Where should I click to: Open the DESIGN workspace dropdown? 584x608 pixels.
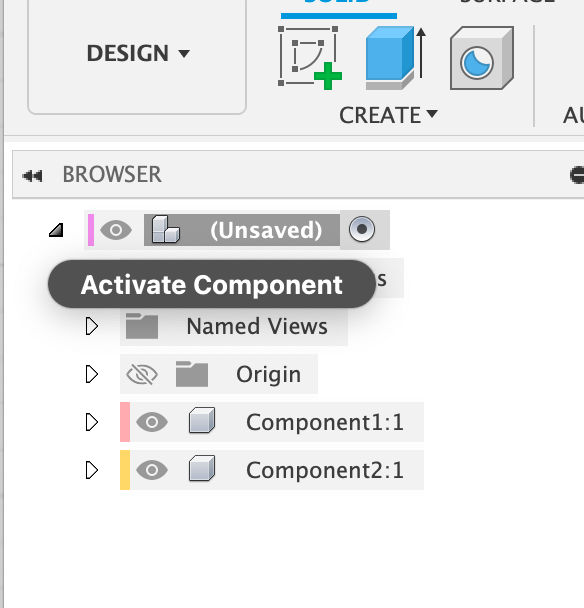pyautogui.click(x=137, y=53)
